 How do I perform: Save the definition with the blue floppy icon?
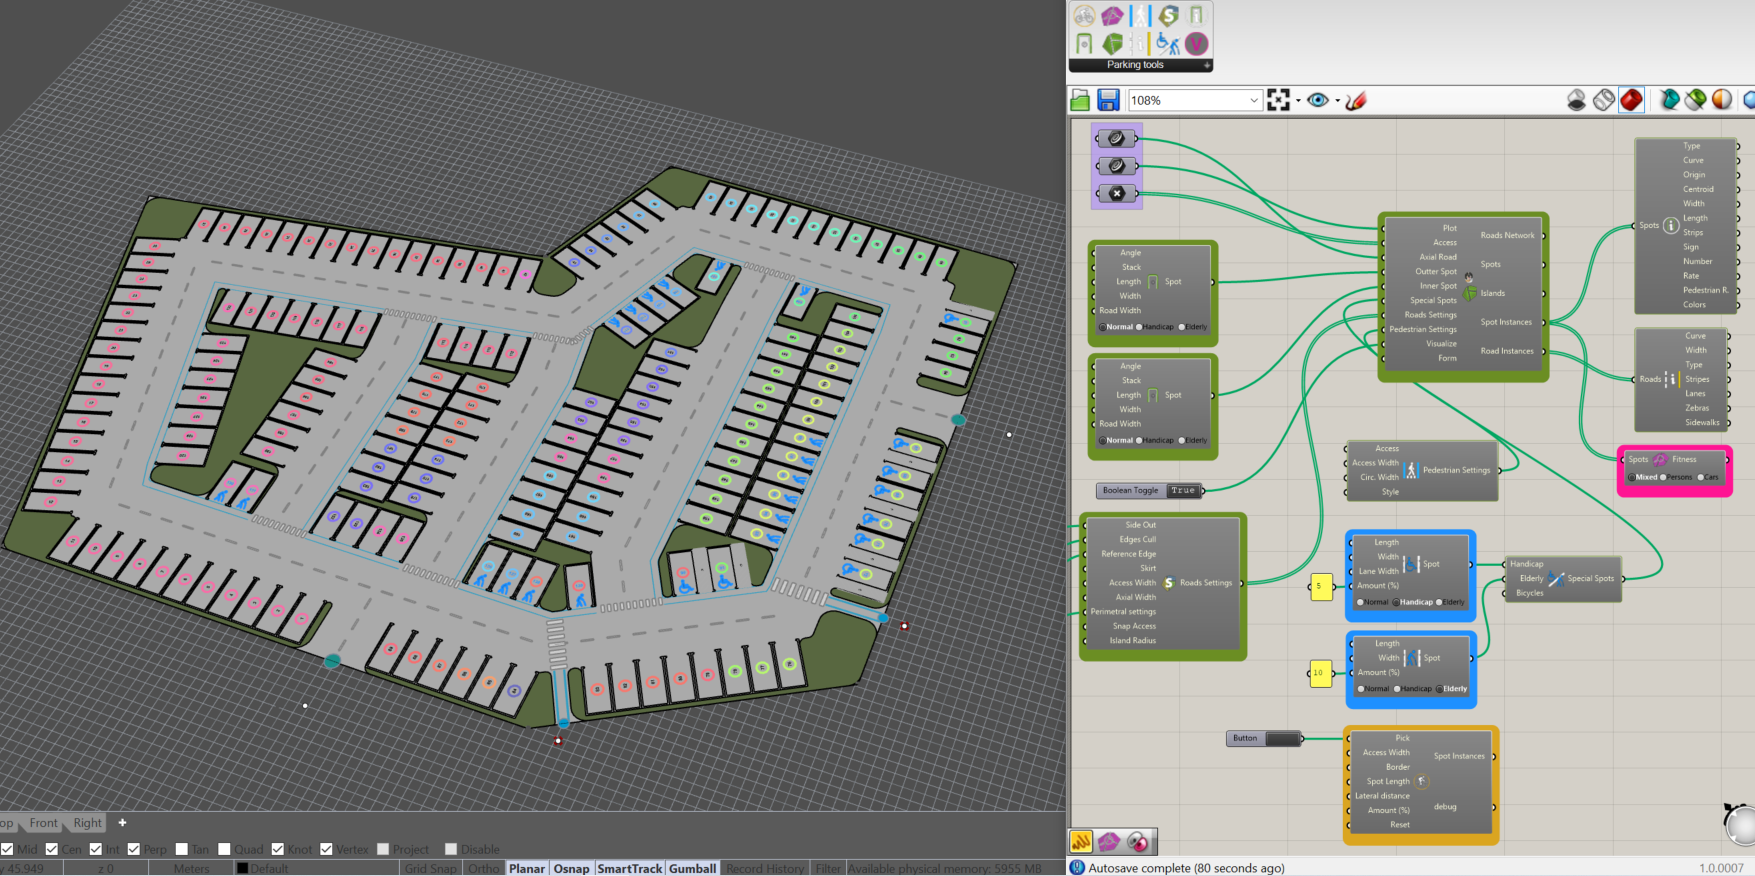coord(1108,100)
